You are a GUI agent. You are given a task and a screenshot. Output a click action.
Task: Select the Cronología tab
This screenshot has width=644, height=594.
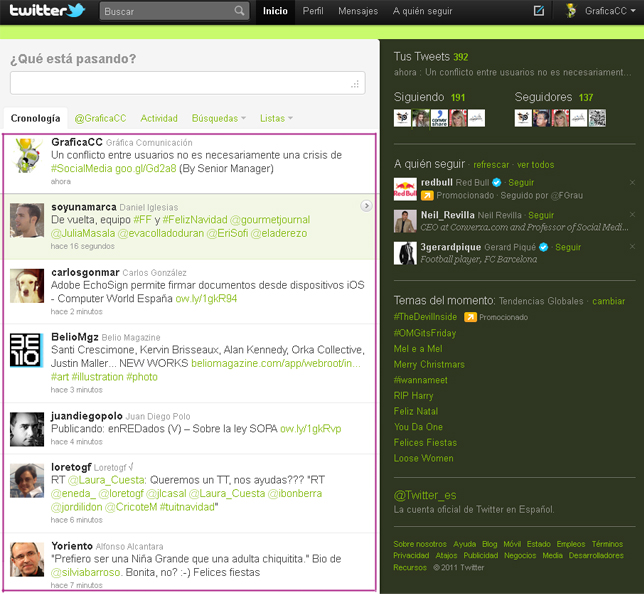35,118
